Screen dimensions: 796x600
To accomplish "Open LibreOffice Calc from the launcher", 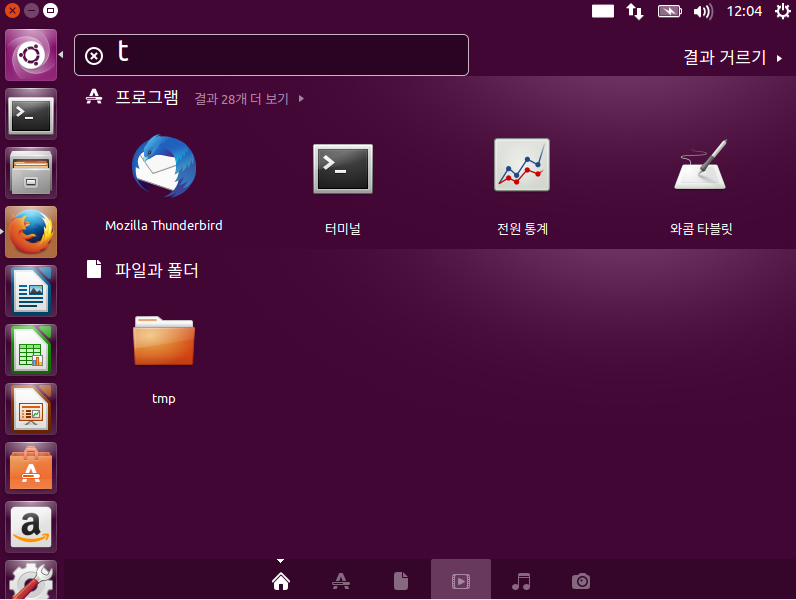I will tap(31, 350).
